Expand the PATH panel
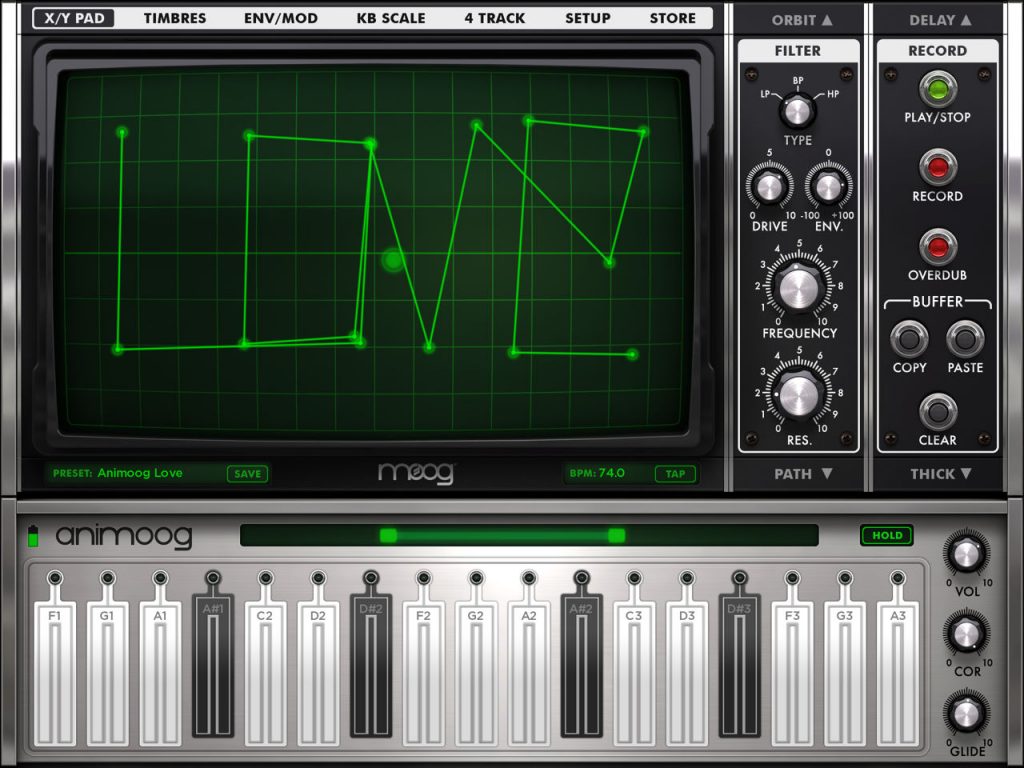This screenshot has width=1024, height=768. [803, 473]
